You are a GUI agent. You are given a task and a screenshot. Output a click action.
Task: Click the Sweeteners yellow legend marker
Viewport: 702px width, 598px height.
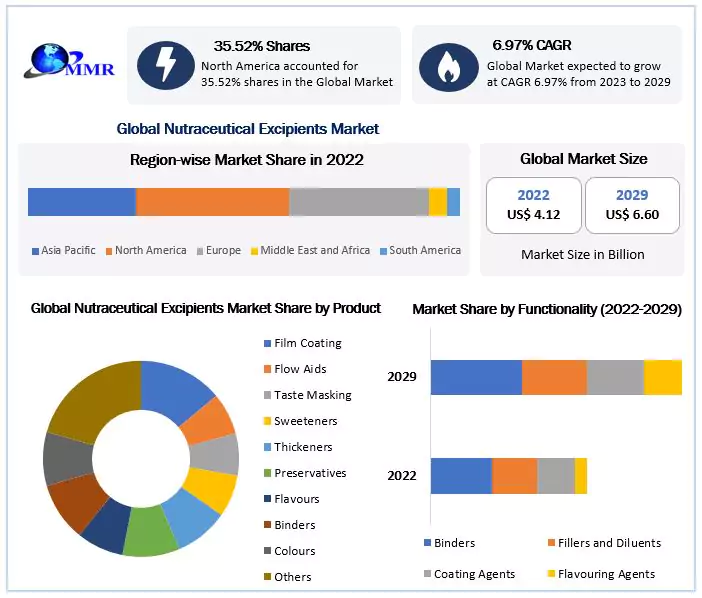tap(266, 421)
